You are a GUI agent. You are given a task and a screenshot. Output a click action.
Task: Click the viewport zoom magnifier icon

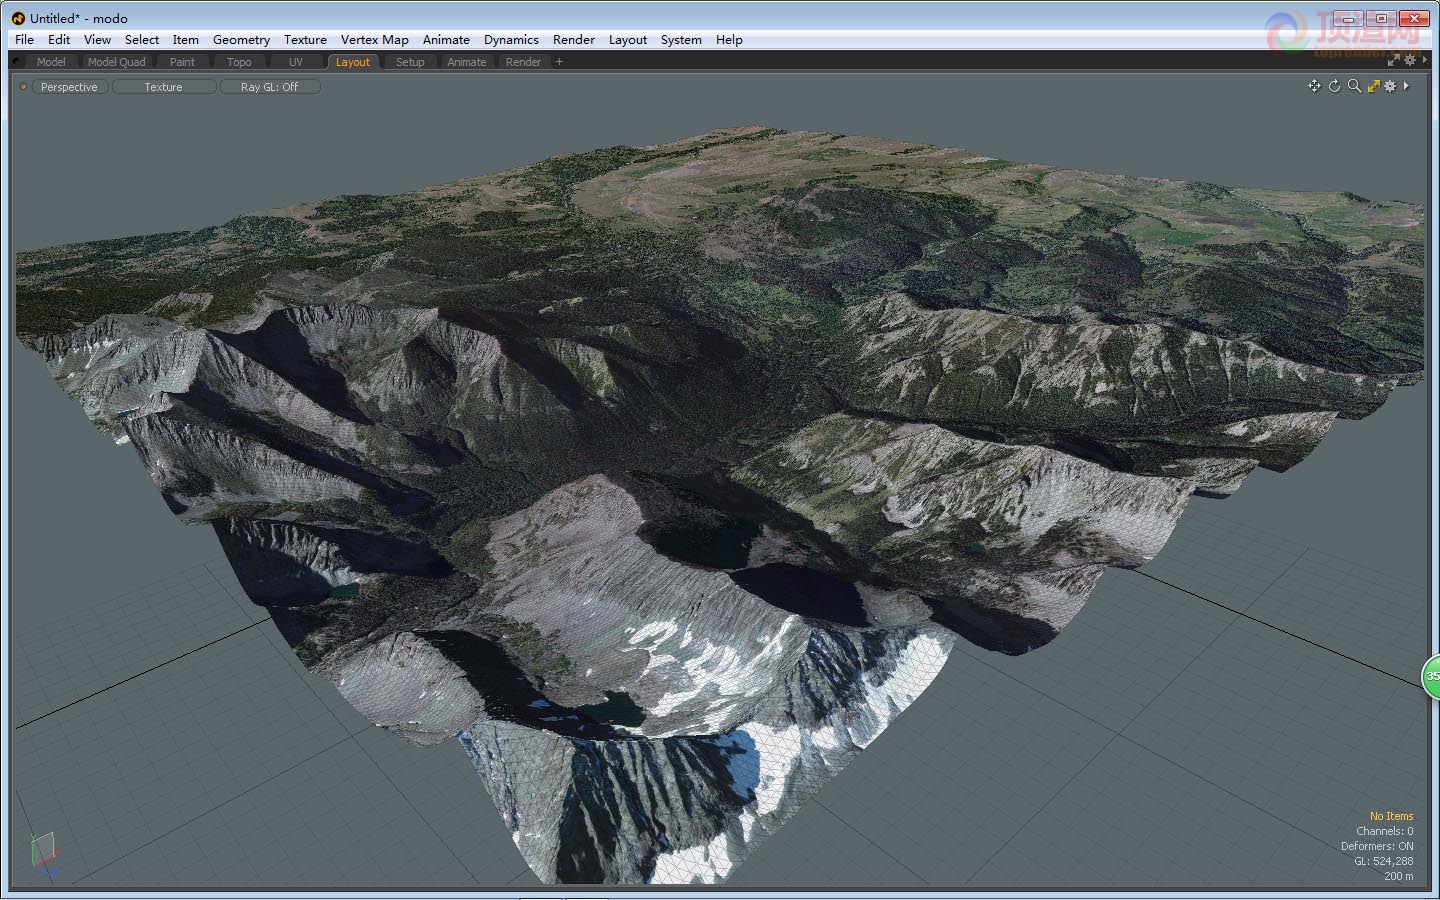1354,86
